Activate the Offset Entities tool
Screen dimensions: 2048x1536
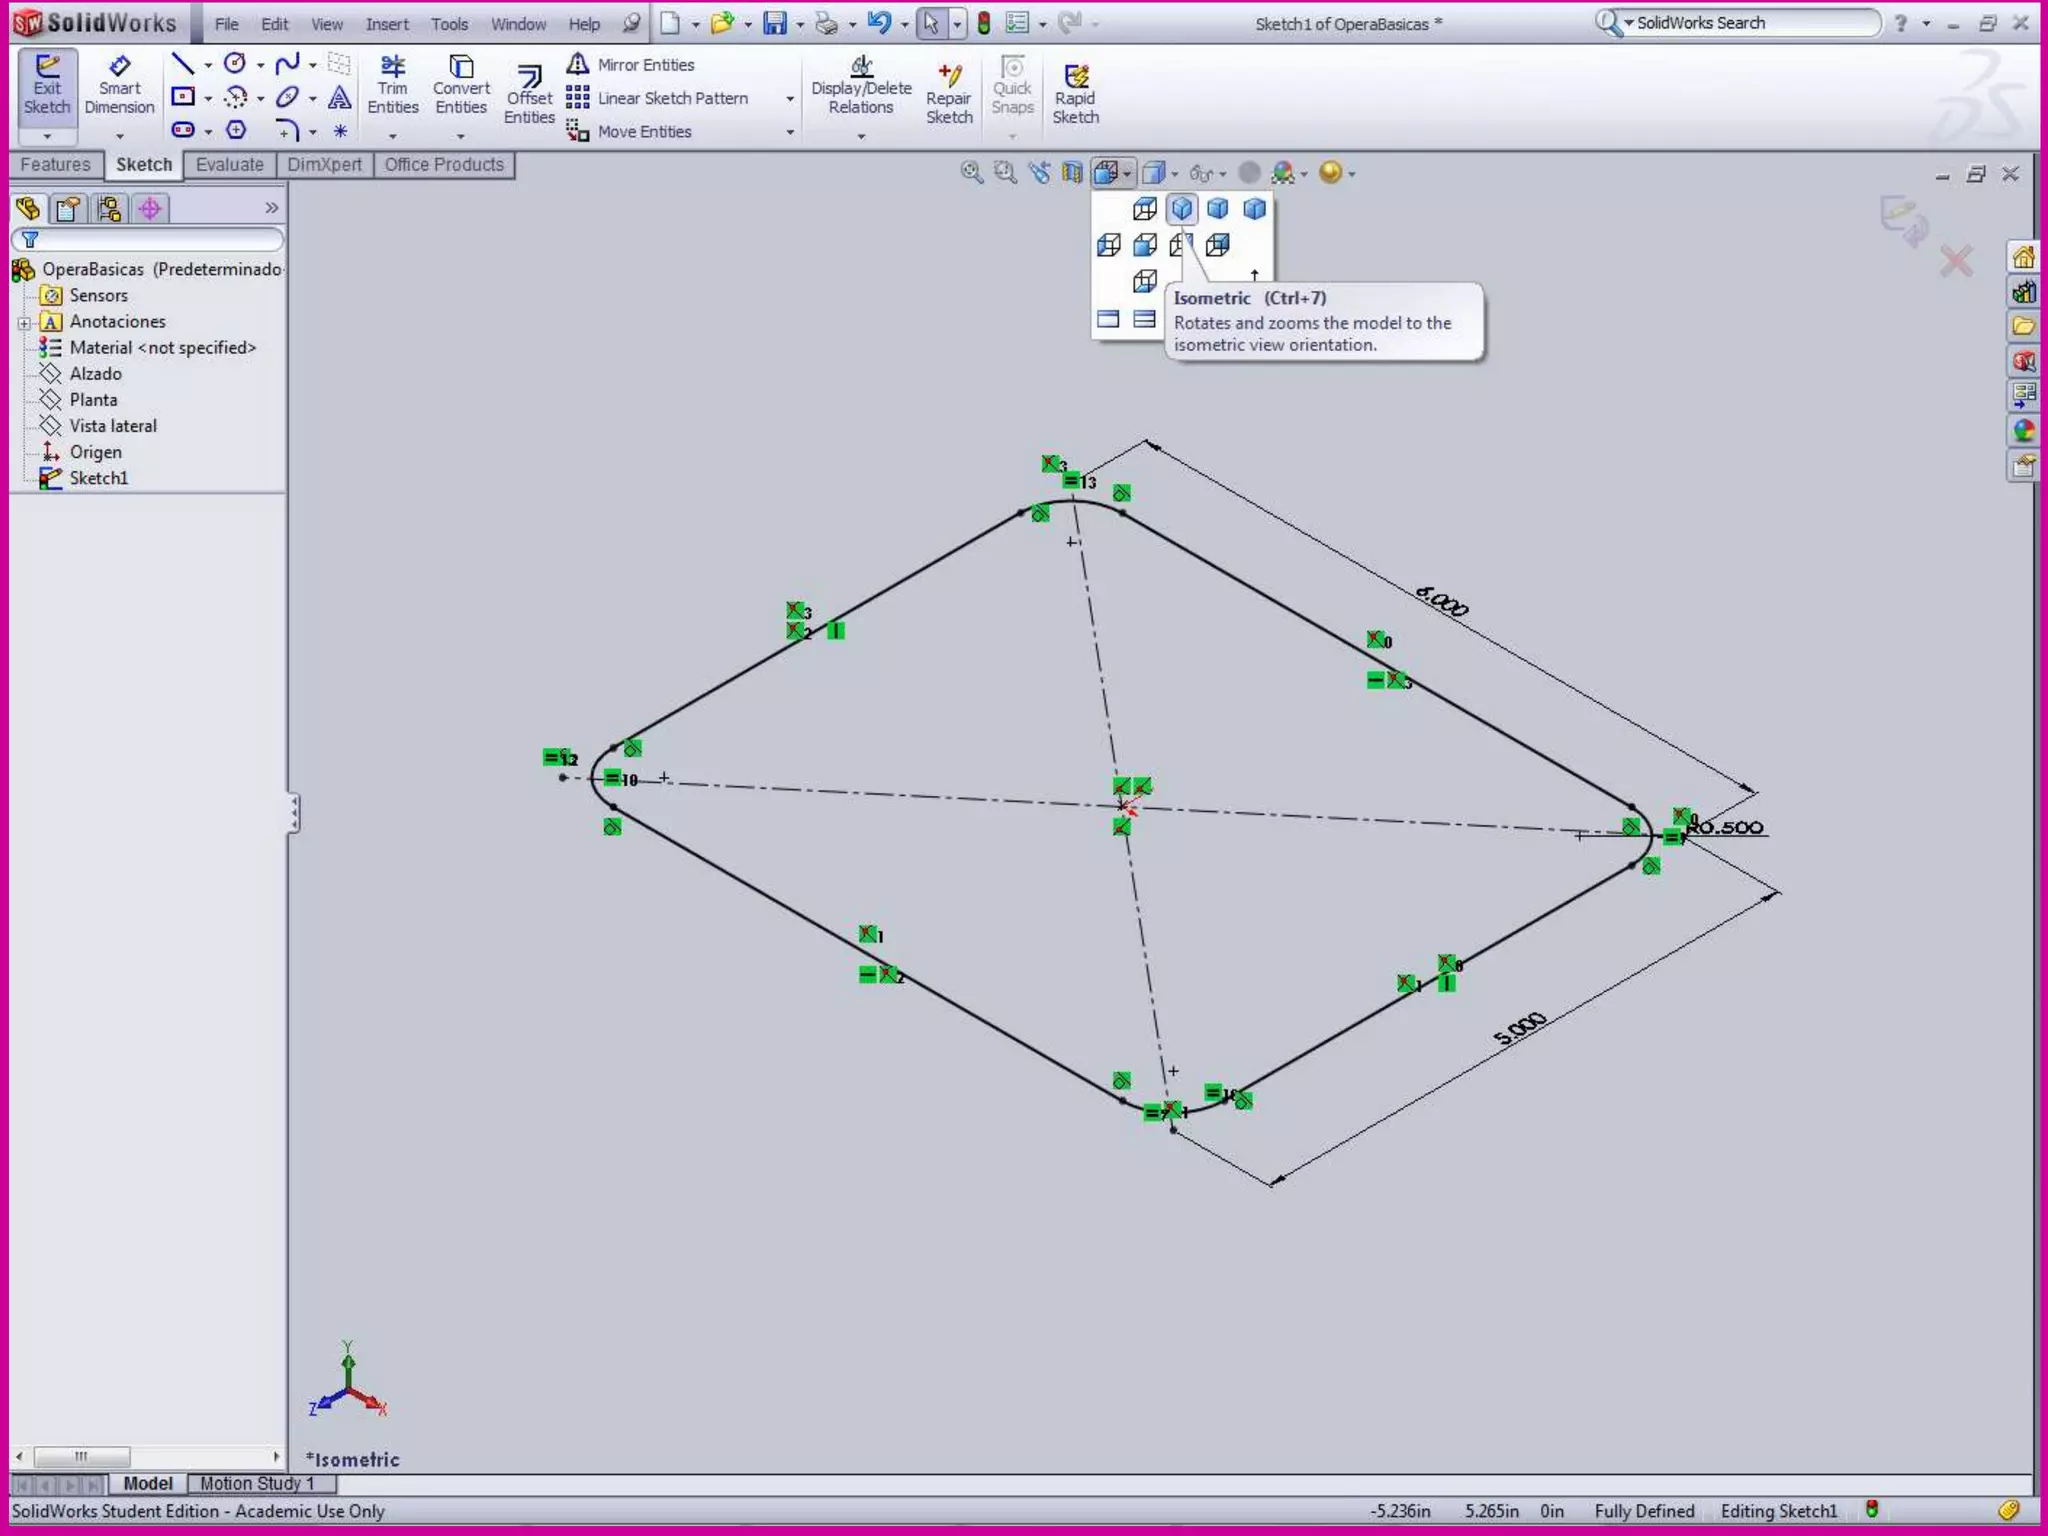coord(529,96)
